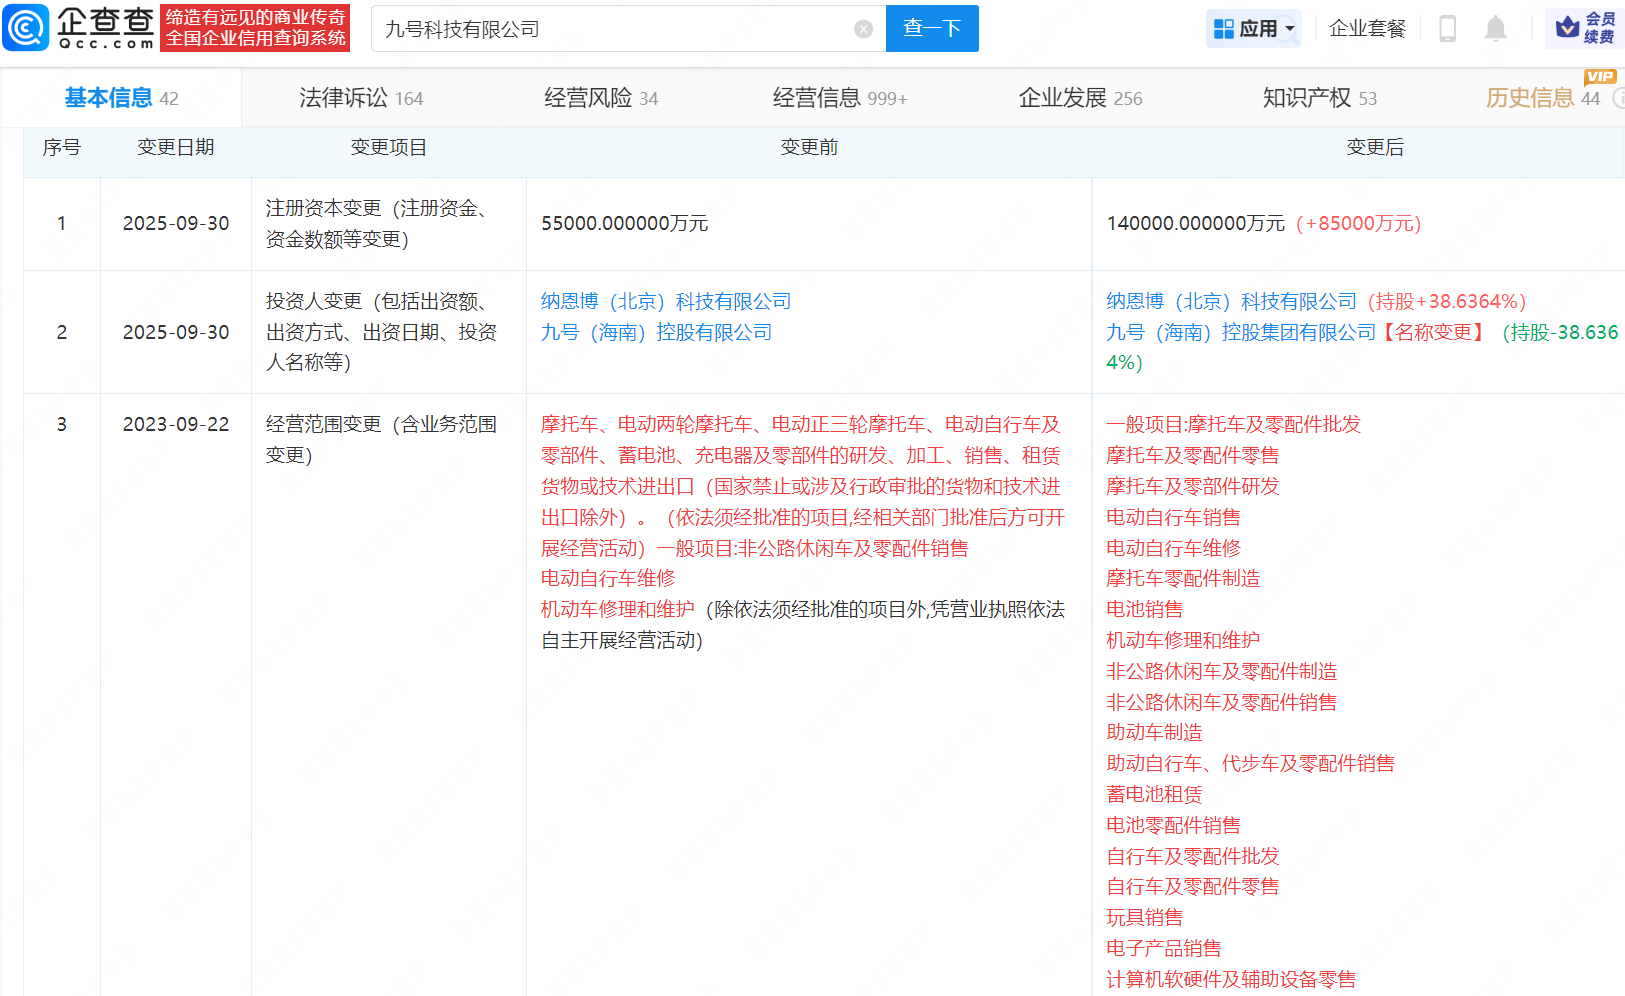The height and width of the screenshot is (996, 1625).
Task: Click the member renewal crown icon
Action: (1567, 28)
